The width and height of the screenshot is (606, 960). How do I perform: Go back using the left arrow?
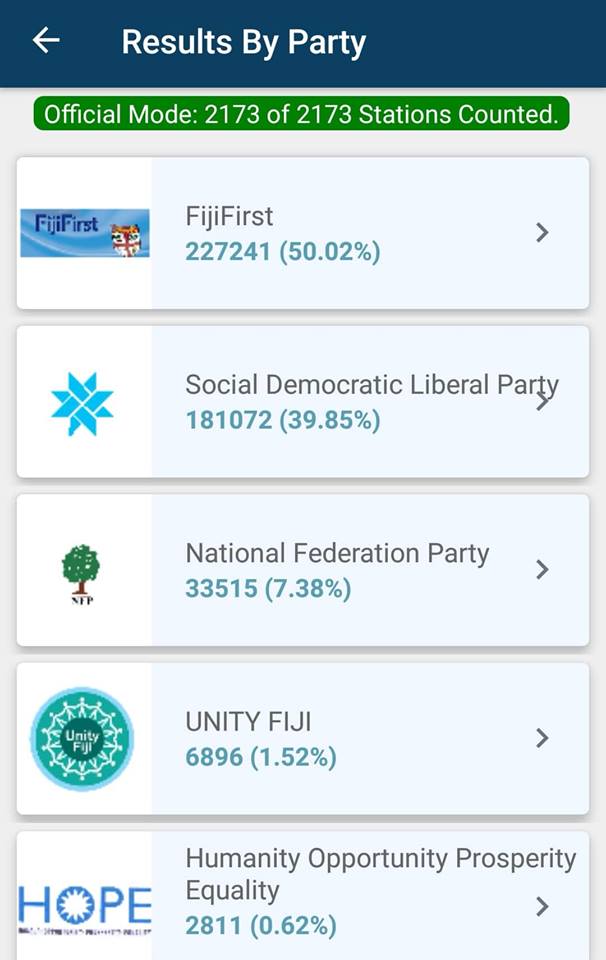46,41
